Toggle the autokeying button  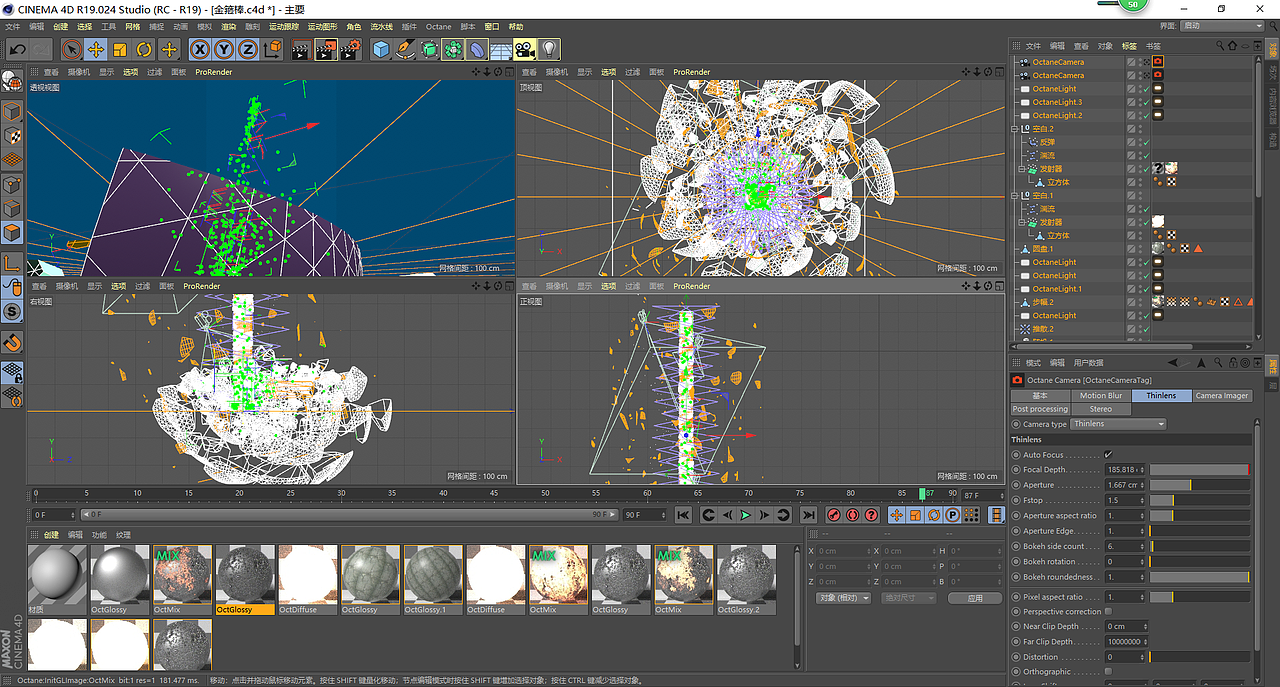(852, 515)
